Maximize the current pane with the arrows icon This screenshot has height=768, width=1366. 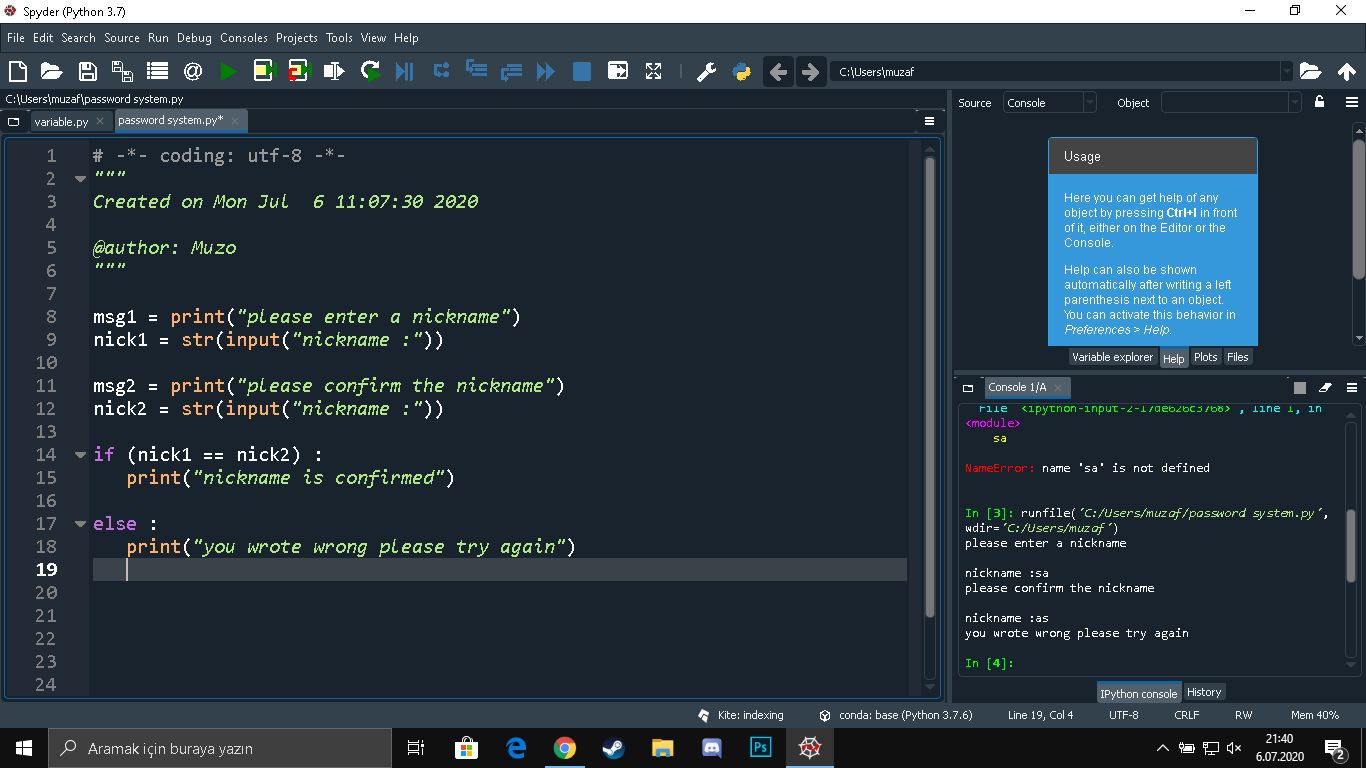coord(653,71)
